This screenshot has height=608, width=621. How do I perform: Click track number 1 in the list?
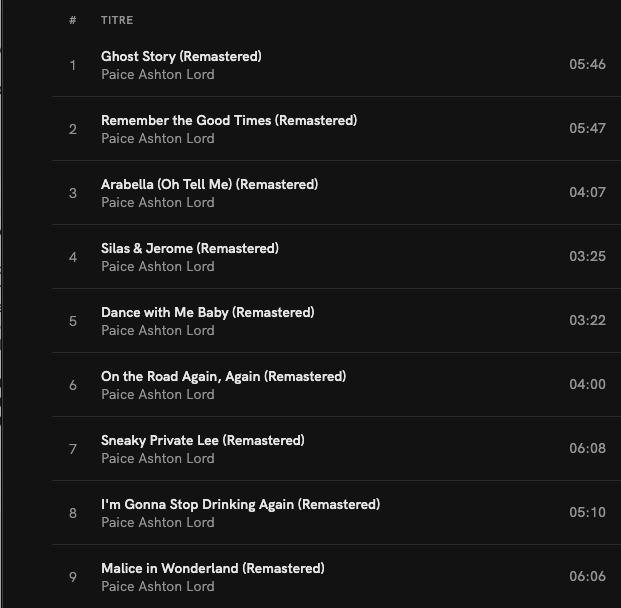73,65
